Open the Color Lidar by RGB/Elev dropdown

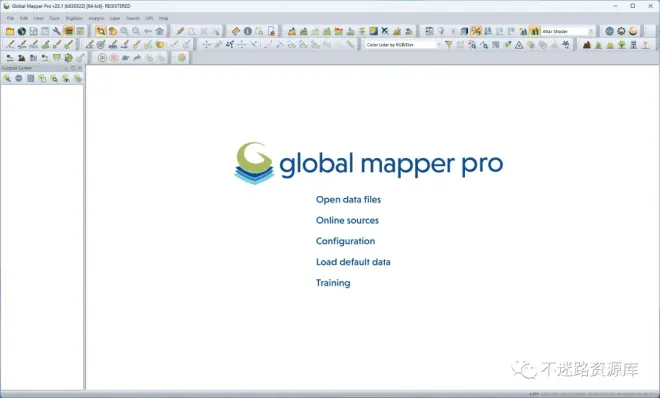coord(439,45)
